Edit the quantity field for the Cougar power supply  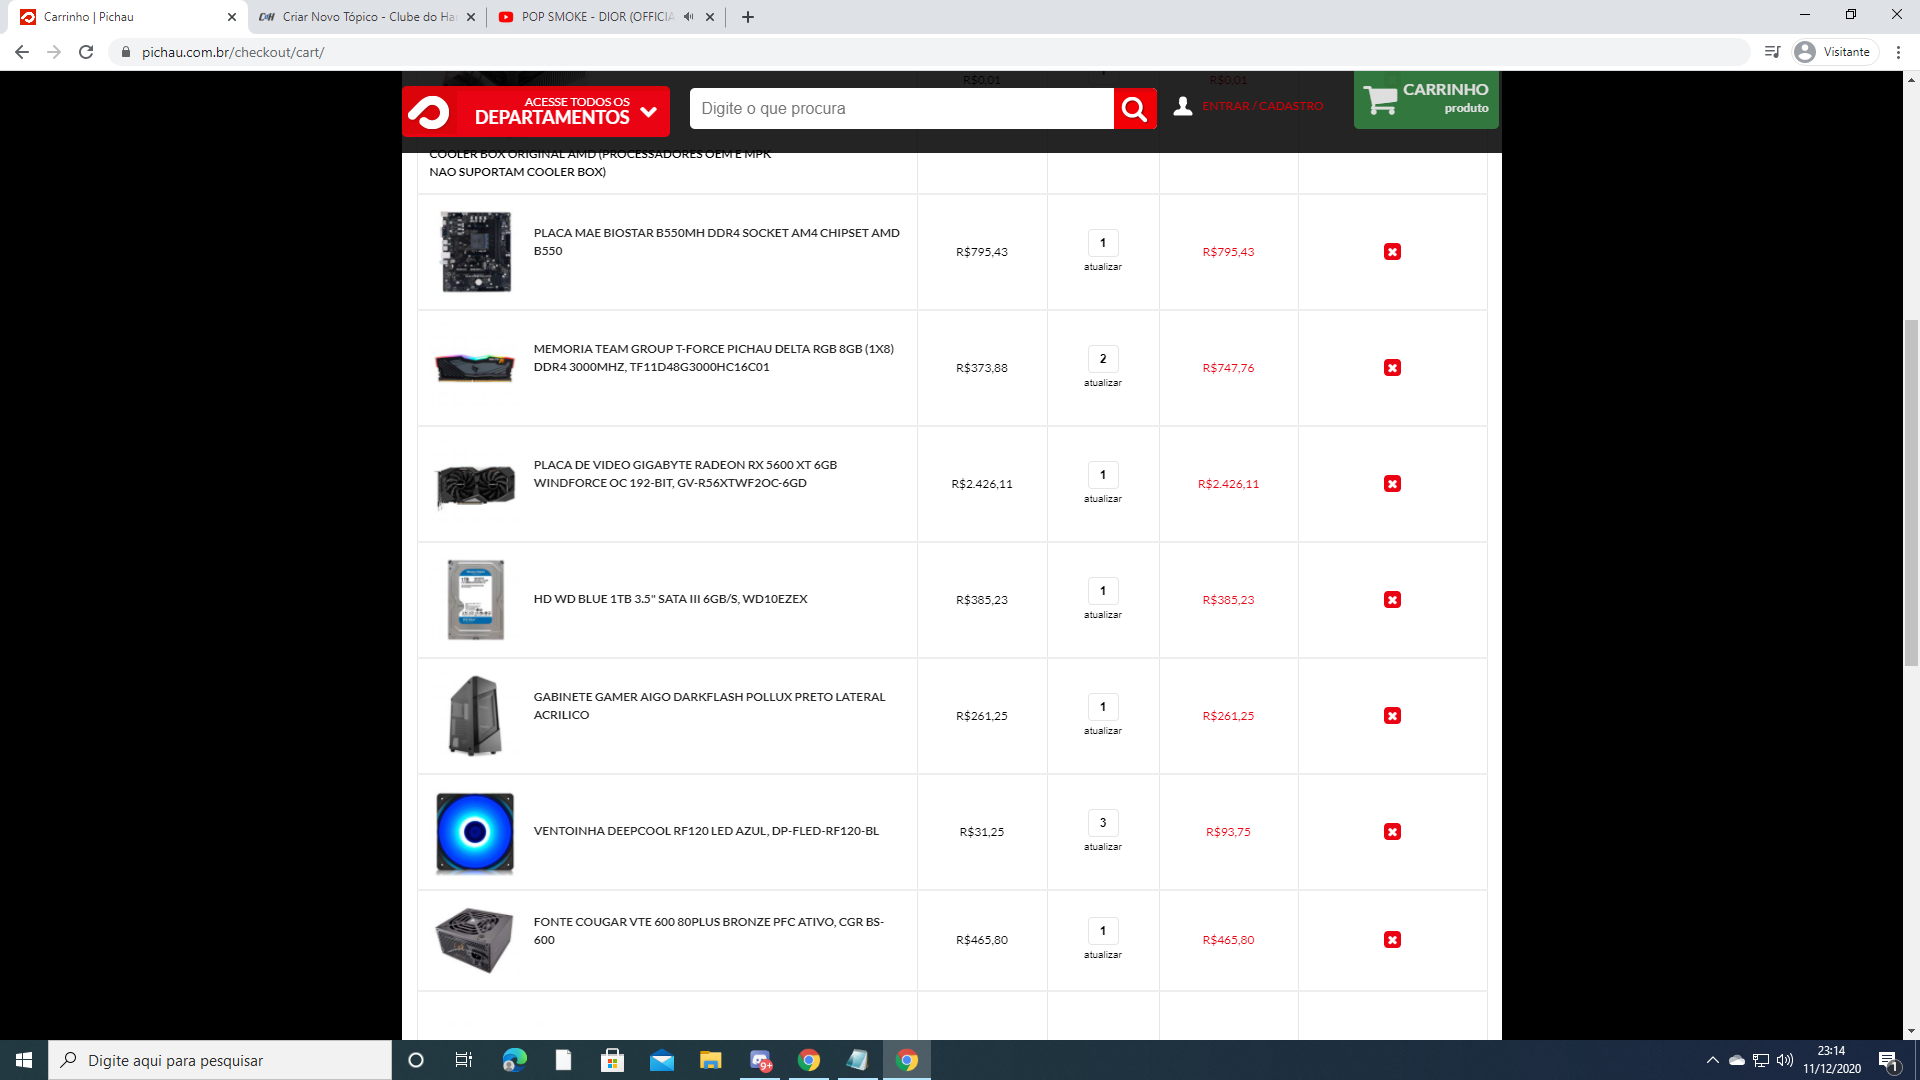point(1103,931)
